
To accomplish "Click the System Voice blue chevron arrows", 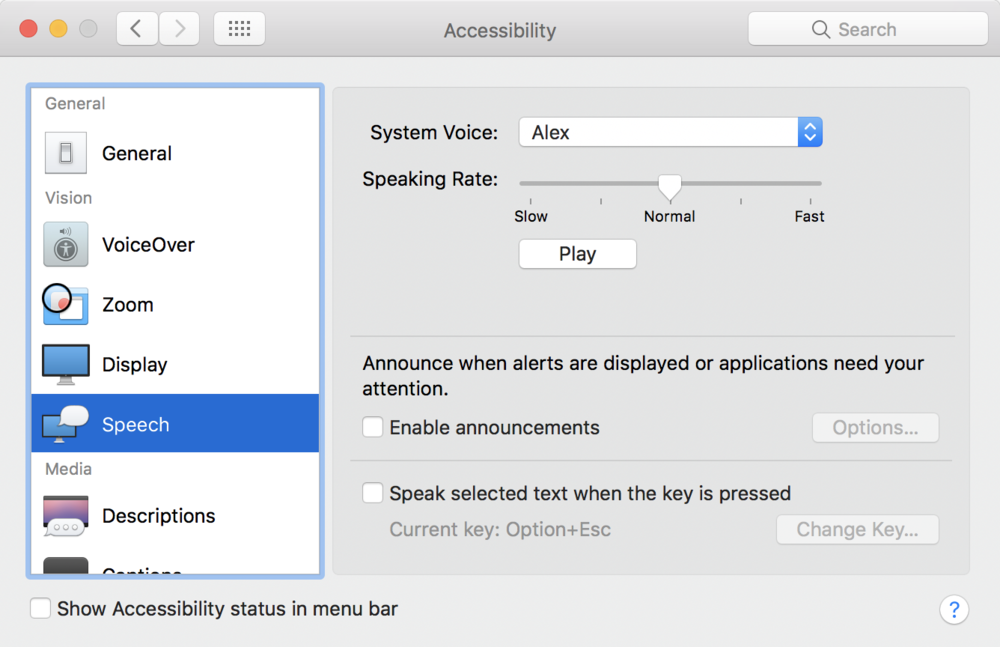I will tap(810, 132).
